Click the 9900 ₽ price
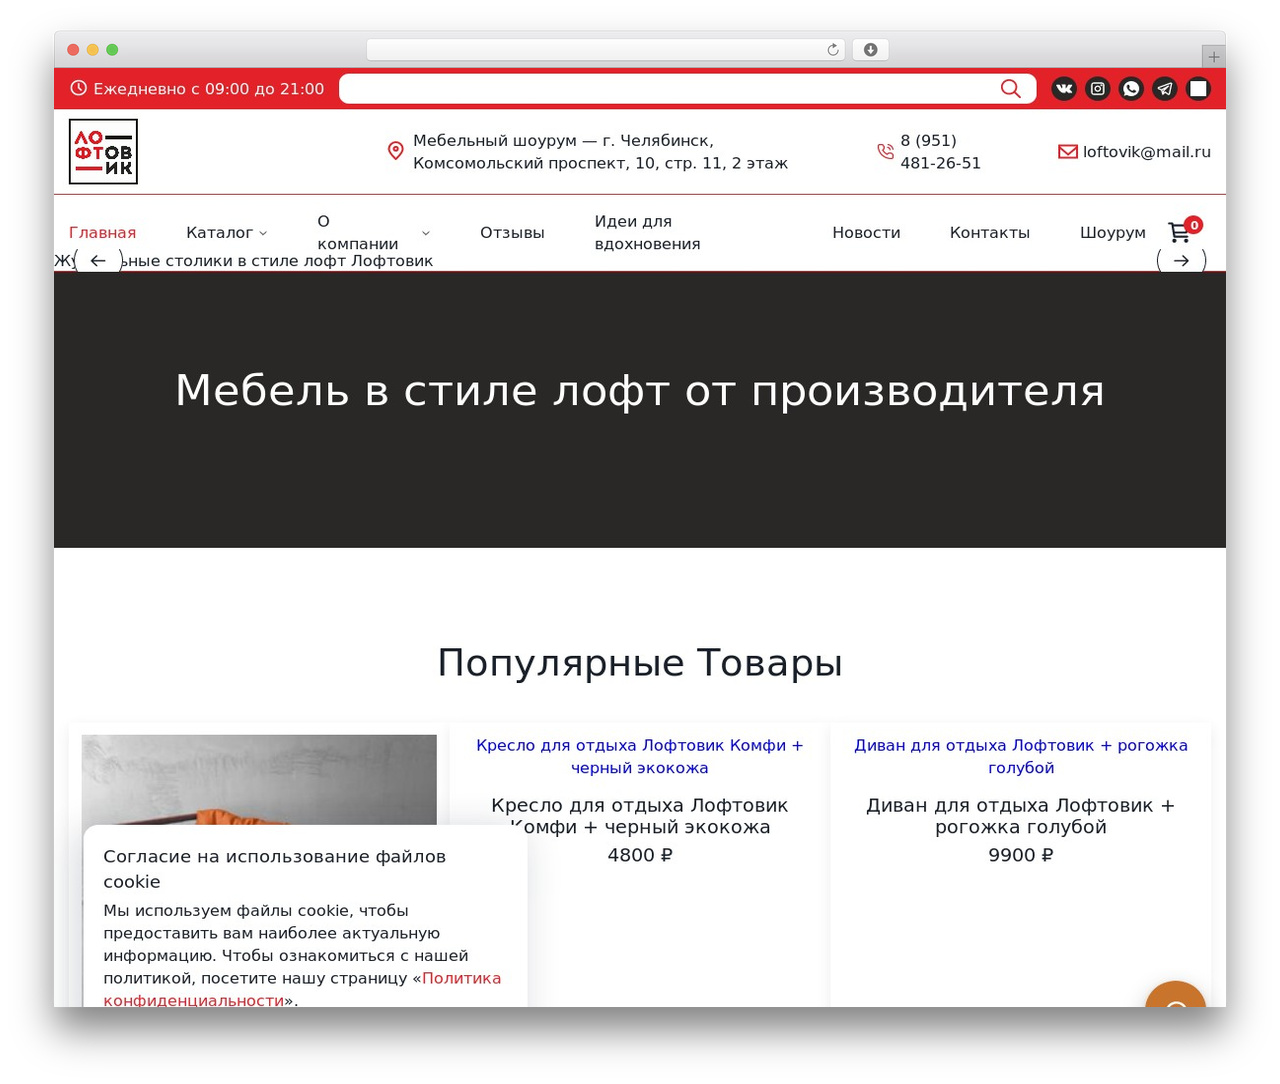 tap(1021, 855)
